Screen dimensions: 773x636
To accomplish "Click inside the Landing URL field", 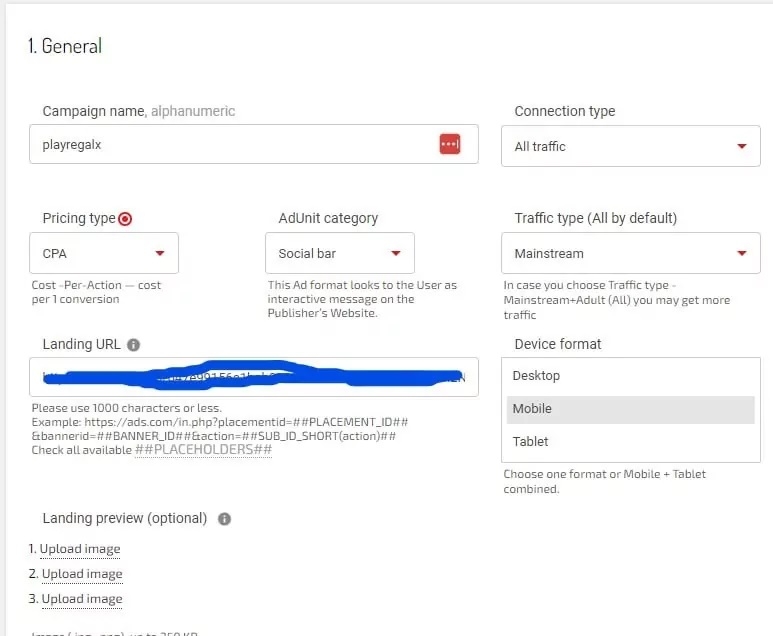I will click(254, 378).
